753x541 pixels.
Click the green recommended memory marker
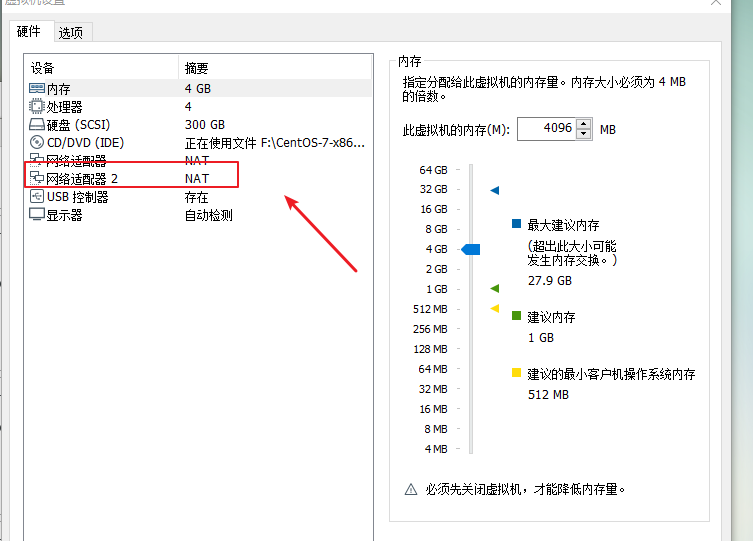pos(495,289)
